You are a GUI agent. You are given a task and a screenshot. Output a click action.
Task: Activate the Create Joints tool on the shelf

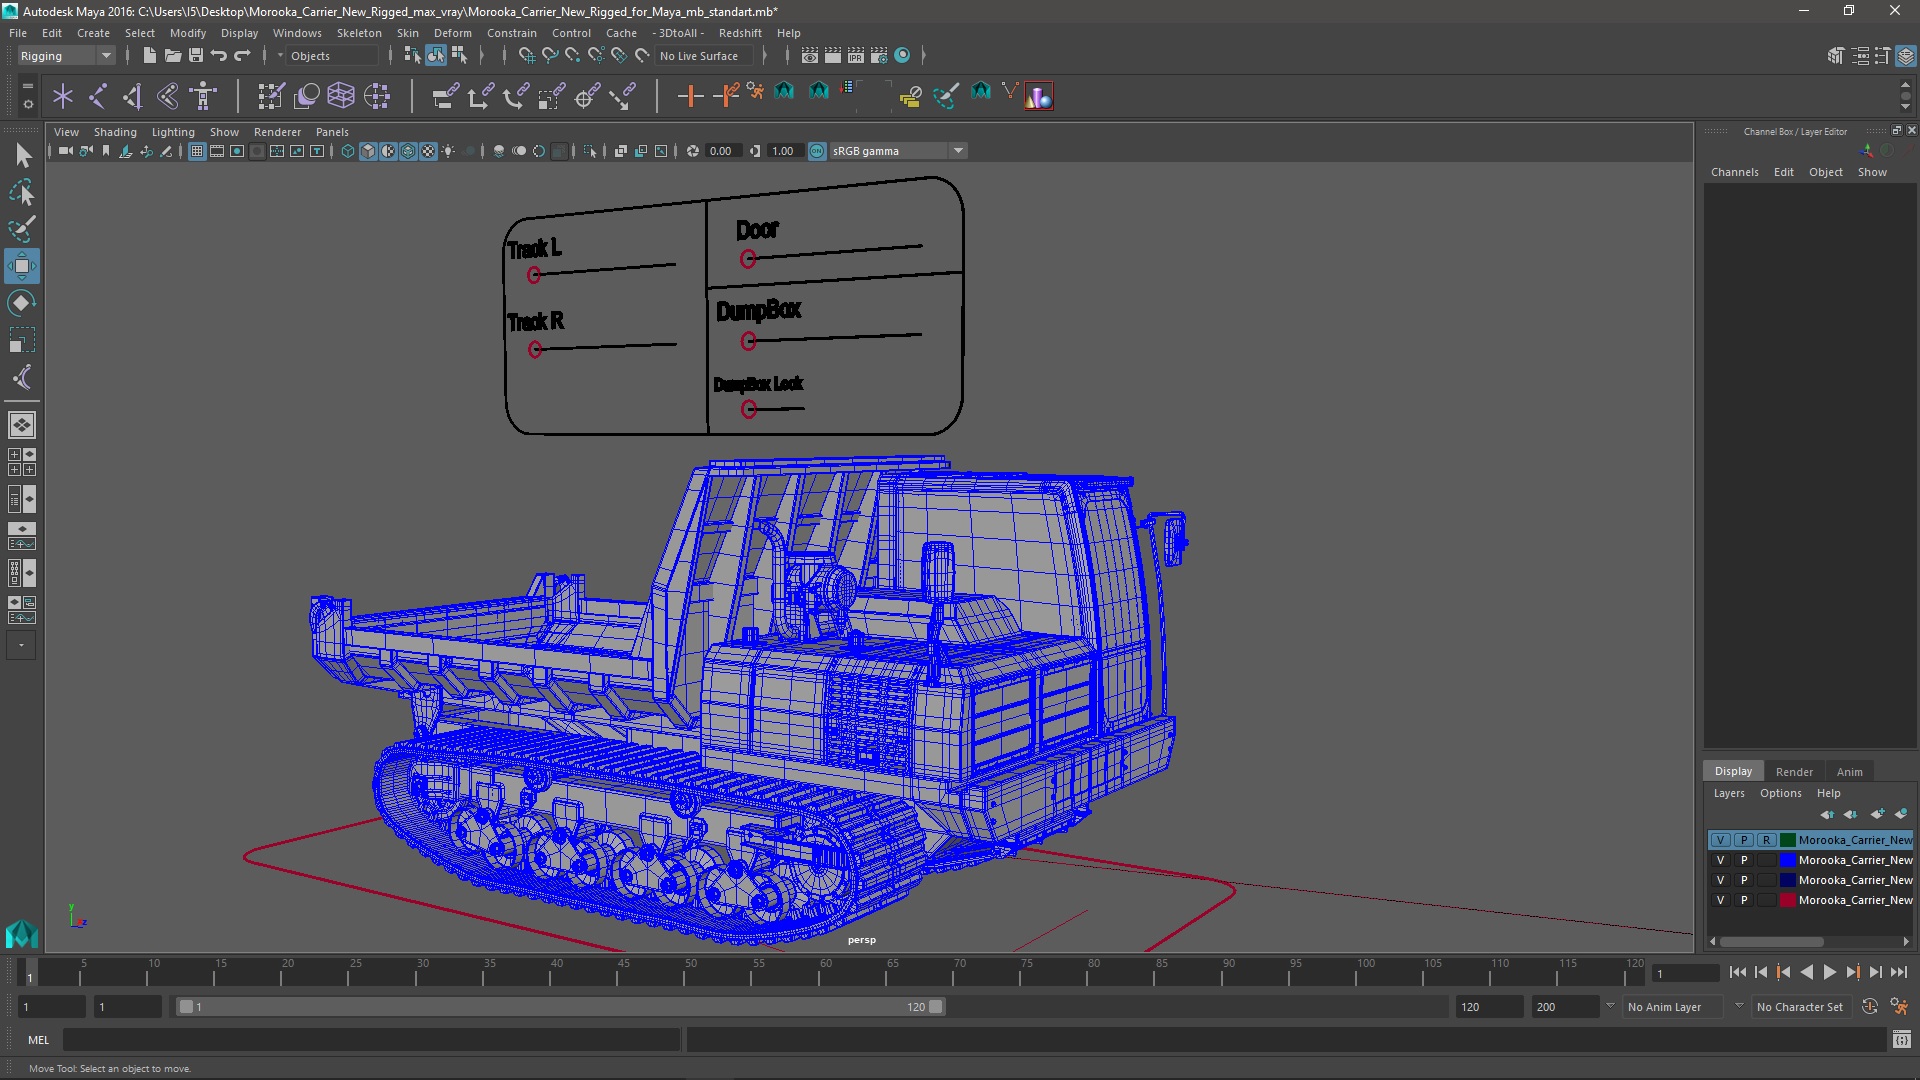[x=98, y=96]
